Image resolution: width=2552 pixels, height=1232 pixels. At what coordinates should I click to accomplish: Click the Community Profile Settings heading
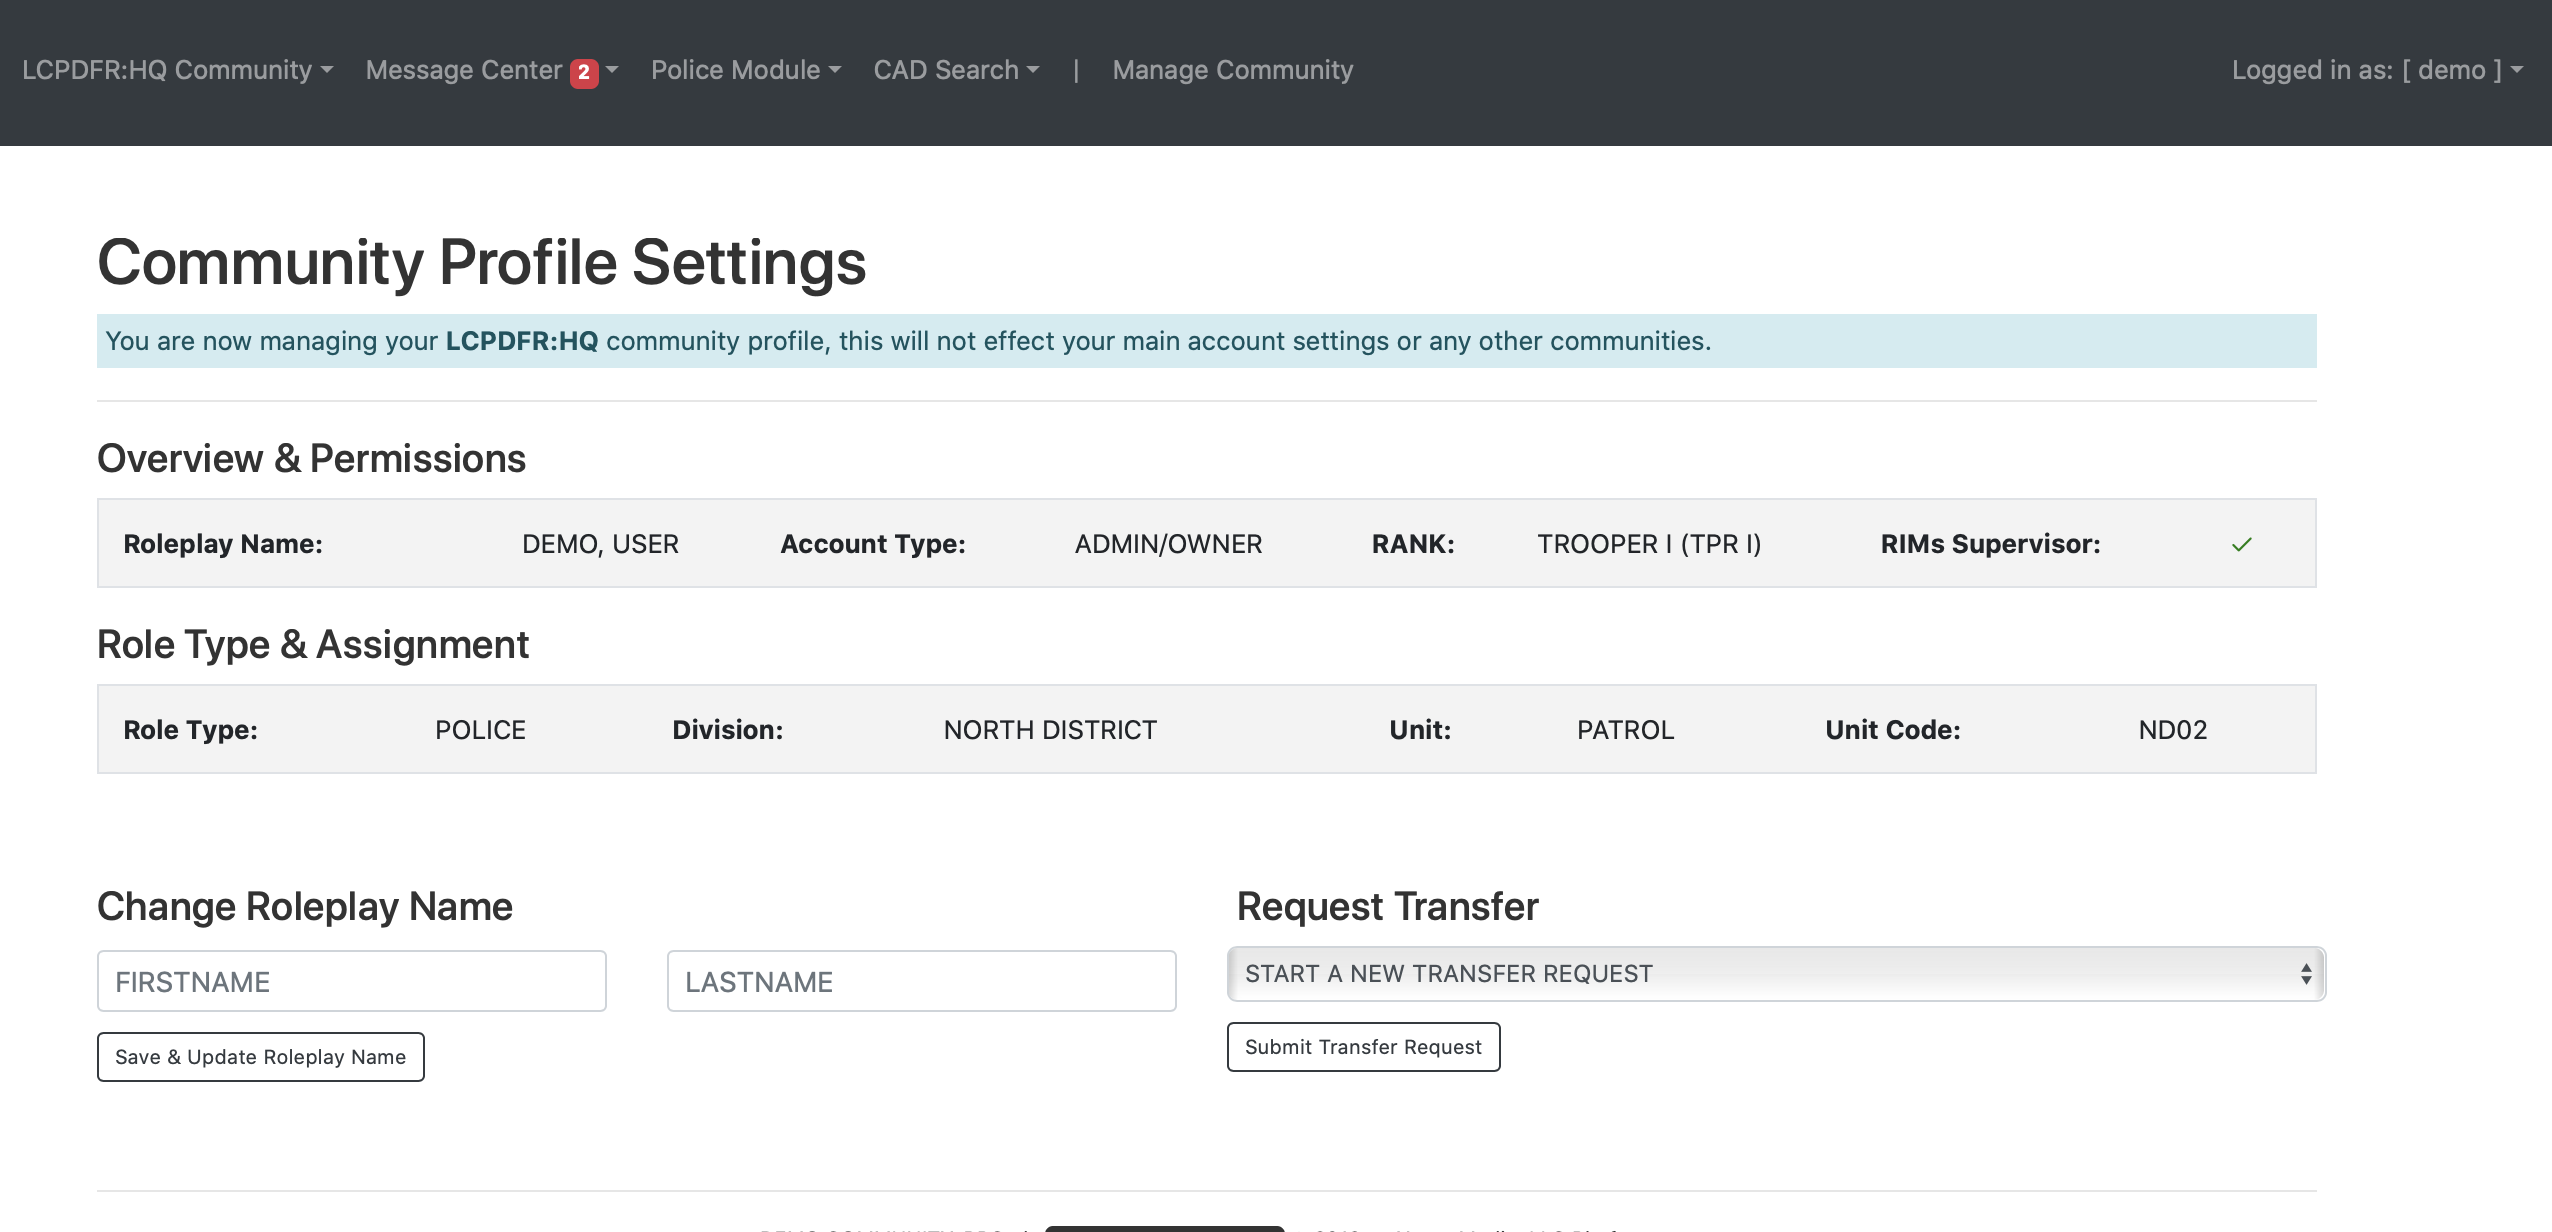click(x=482, y=262)
